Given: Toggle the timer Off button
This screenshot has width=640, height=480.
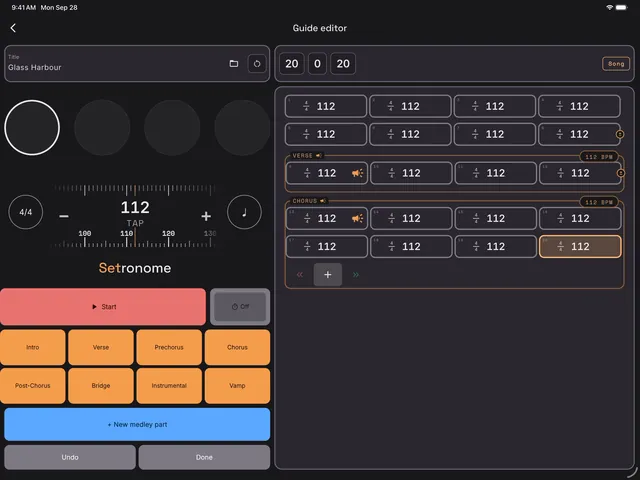Looking at the screenshot, I should 240,307.
